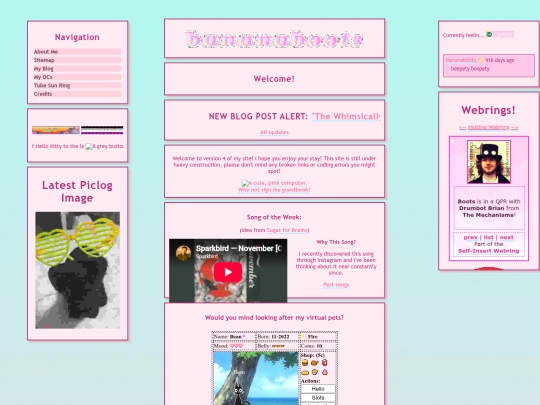Image resolution: width=540 pixels, height=405 pixels.
Task: Buy the roast chicken pet shop item
Action: (314, 363)
